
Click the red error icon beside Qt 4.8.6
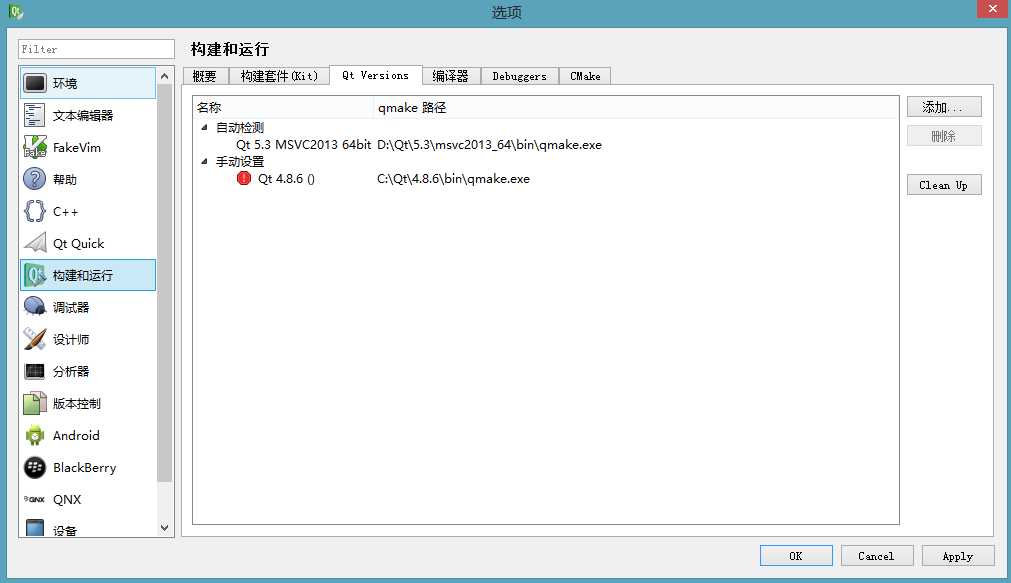[x=244, y=179]
